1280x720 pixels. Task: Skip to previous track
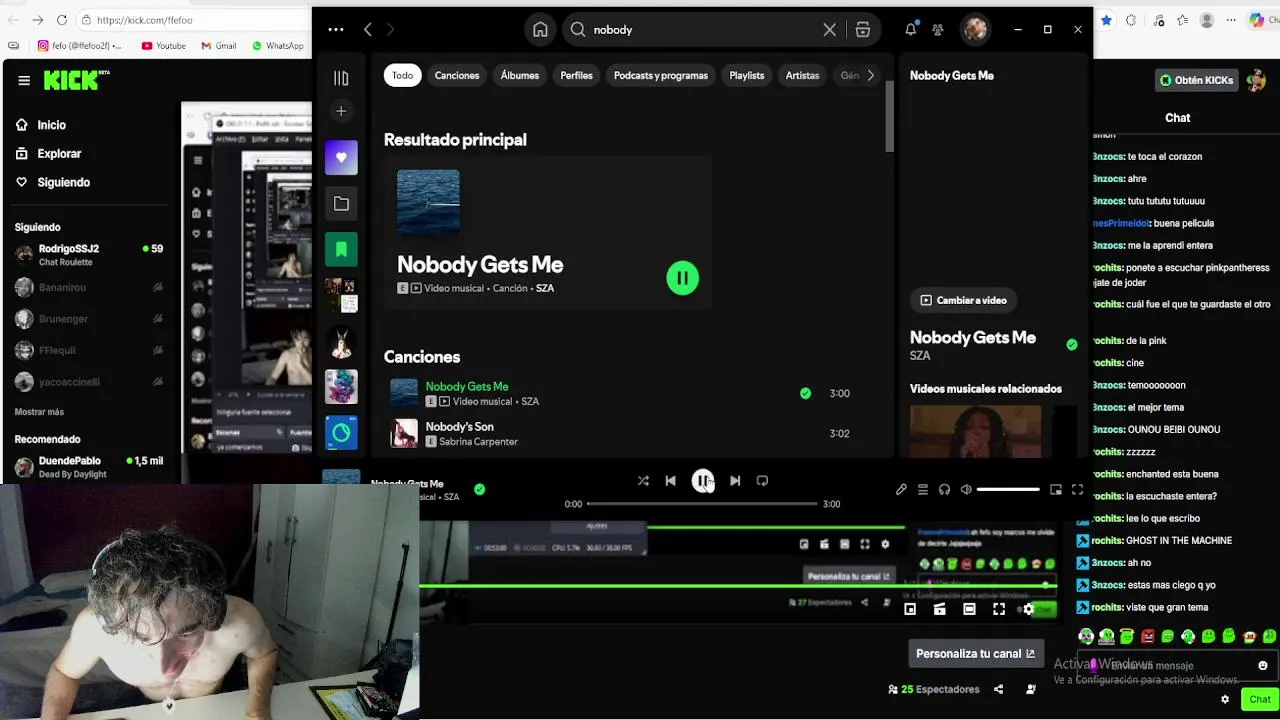point(670,481)
